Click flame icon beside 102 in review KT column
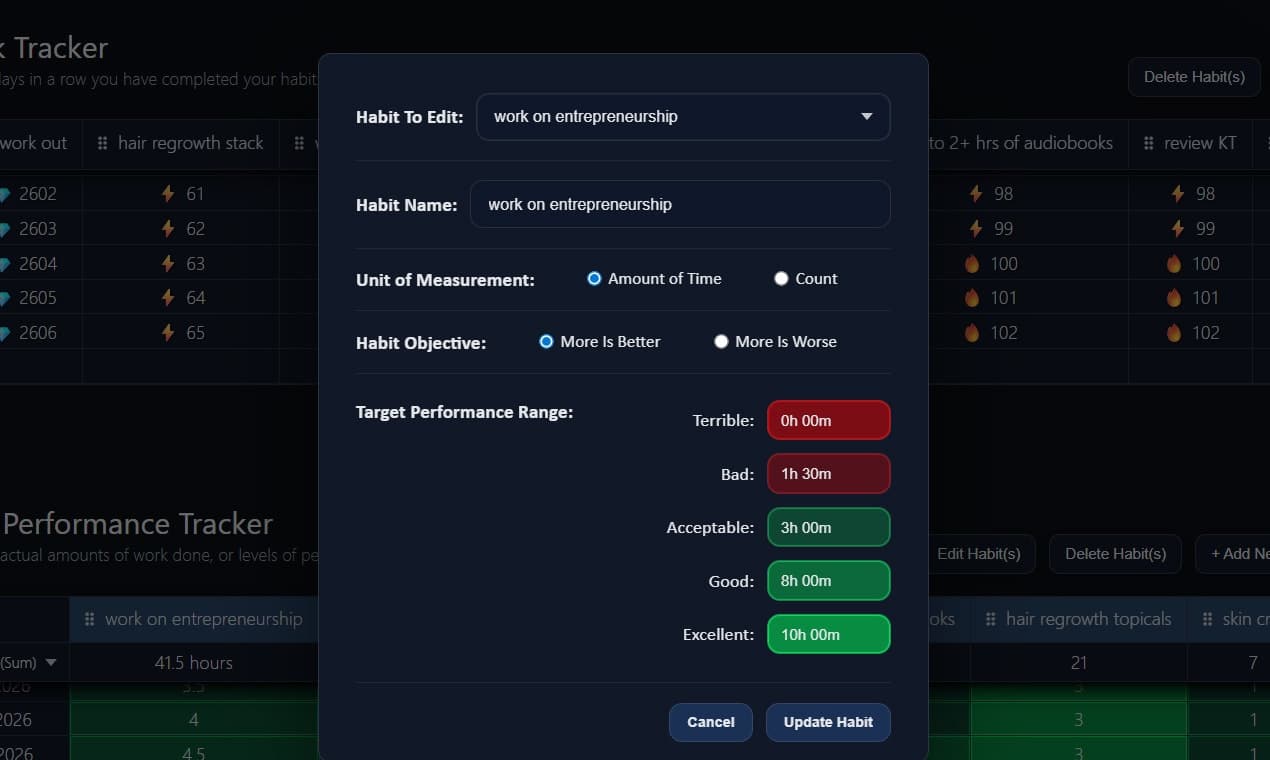The image size is (1270, 760). point(1174,333)
